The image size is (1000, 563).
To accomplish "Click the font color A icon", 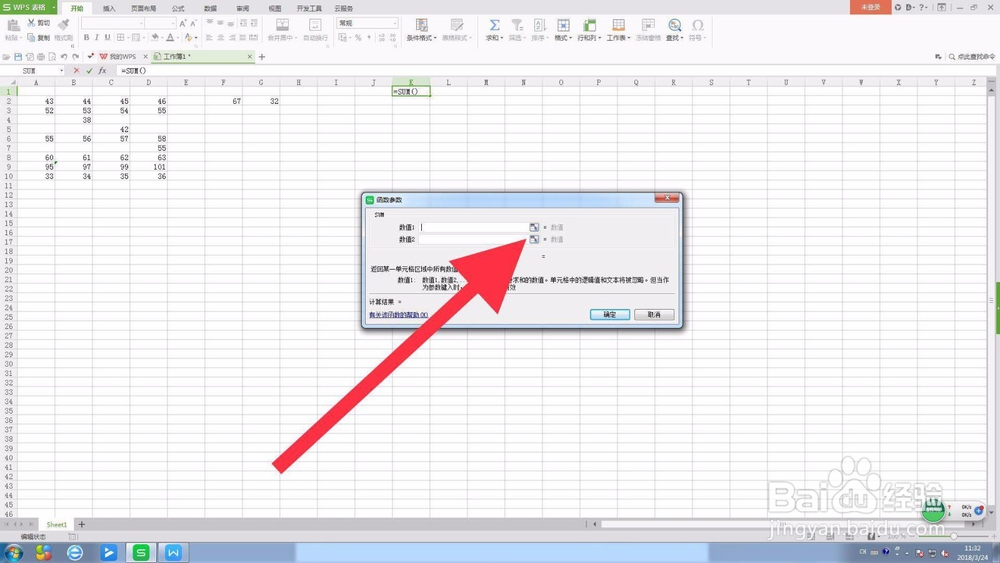I will pyautogui.click(x=170, y=38).
